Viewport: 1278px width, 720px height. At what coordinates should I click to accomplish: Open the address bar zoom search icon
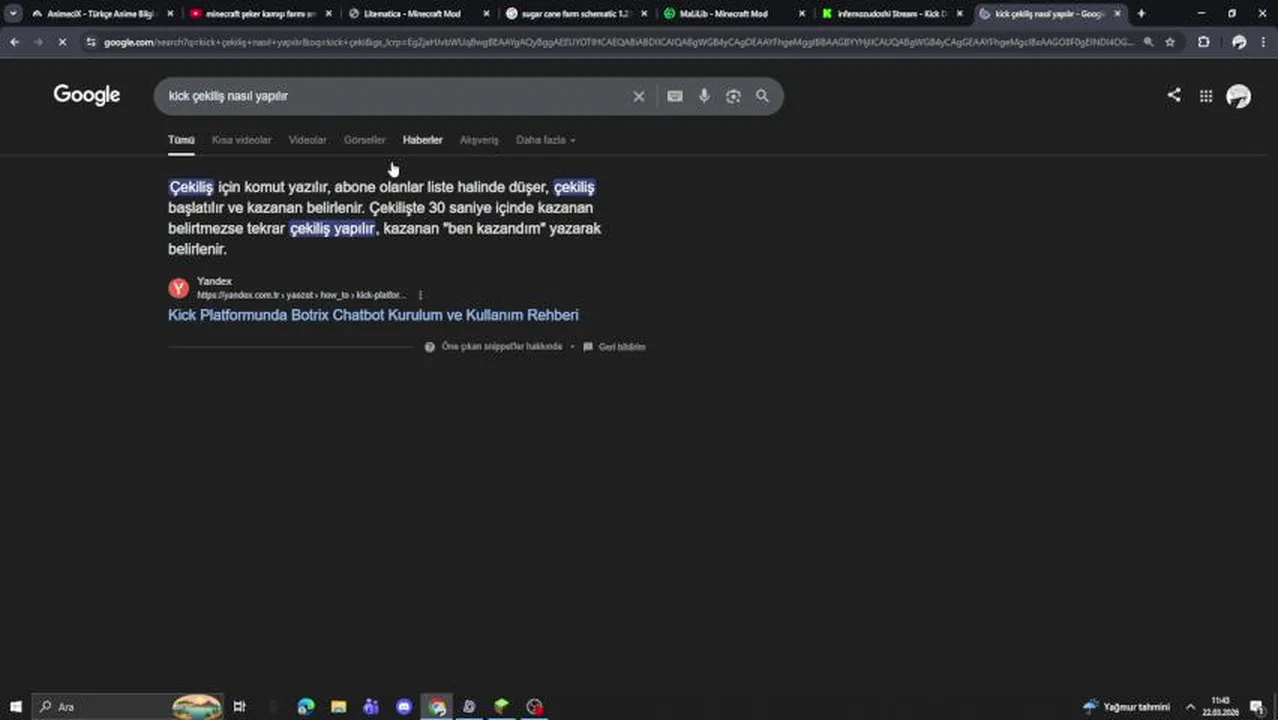point(1148,42)
